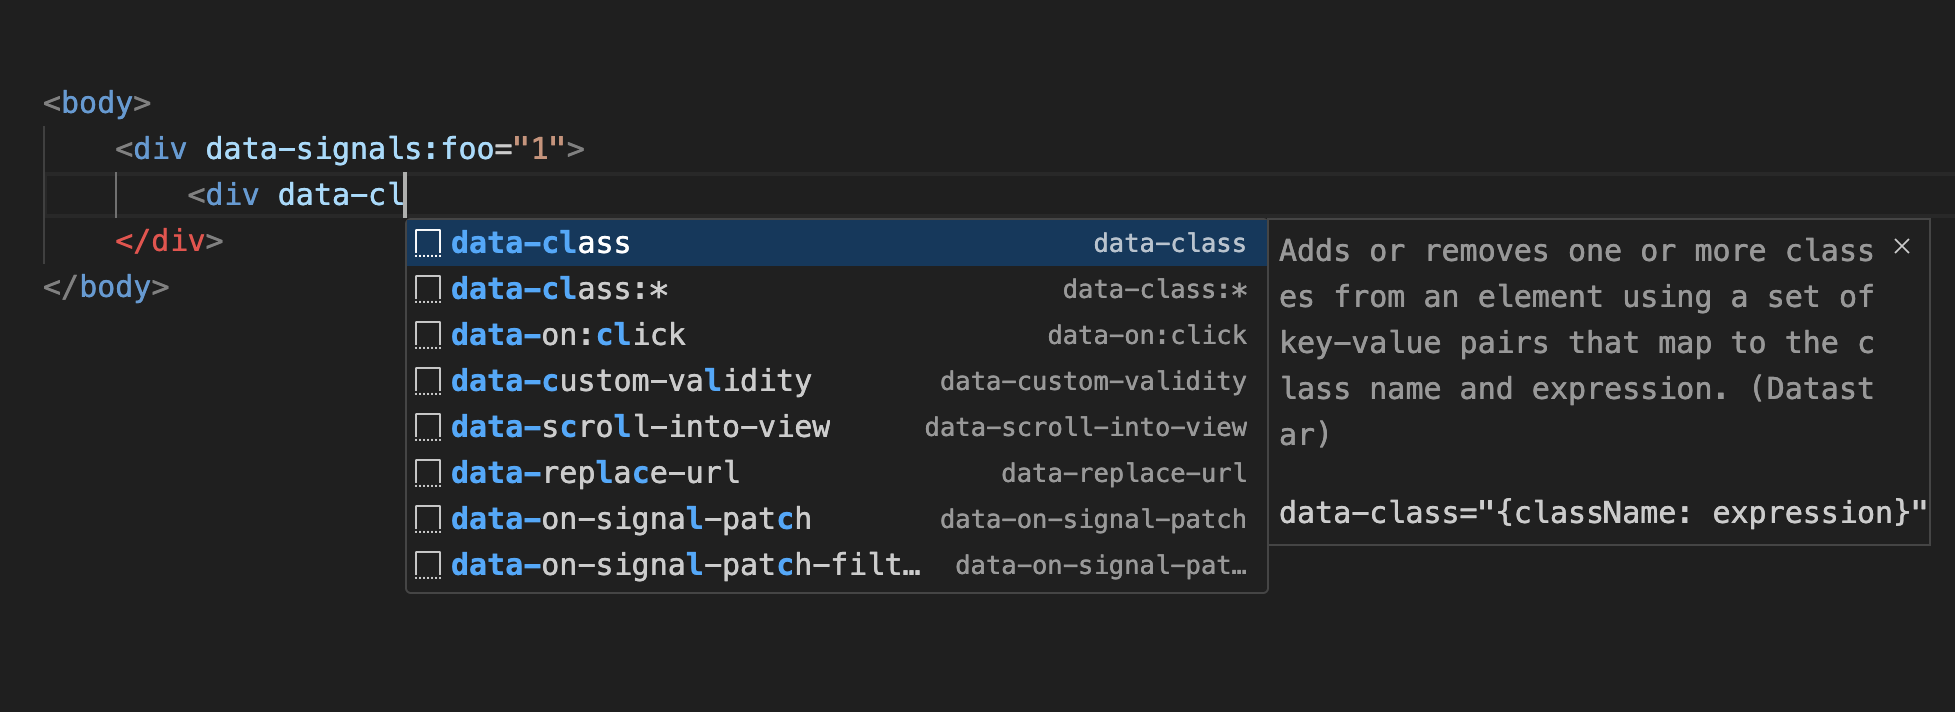Close the suggestion documentation panel

click(1902, 246)
